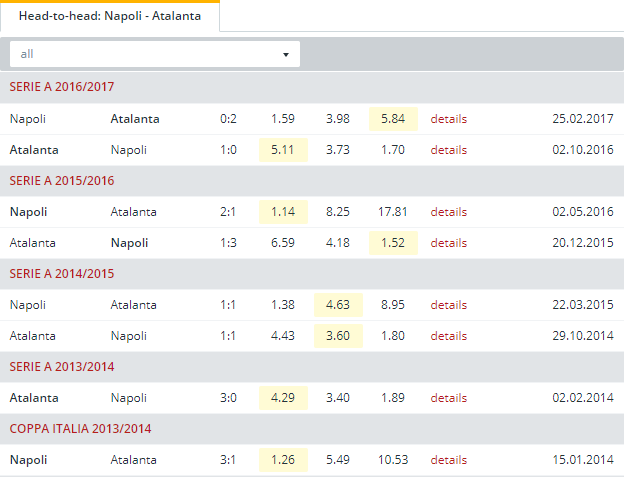Viewport: 624px width, 477px height.
Task: Click the date 02.10.2016
Action: click(583, 150)
